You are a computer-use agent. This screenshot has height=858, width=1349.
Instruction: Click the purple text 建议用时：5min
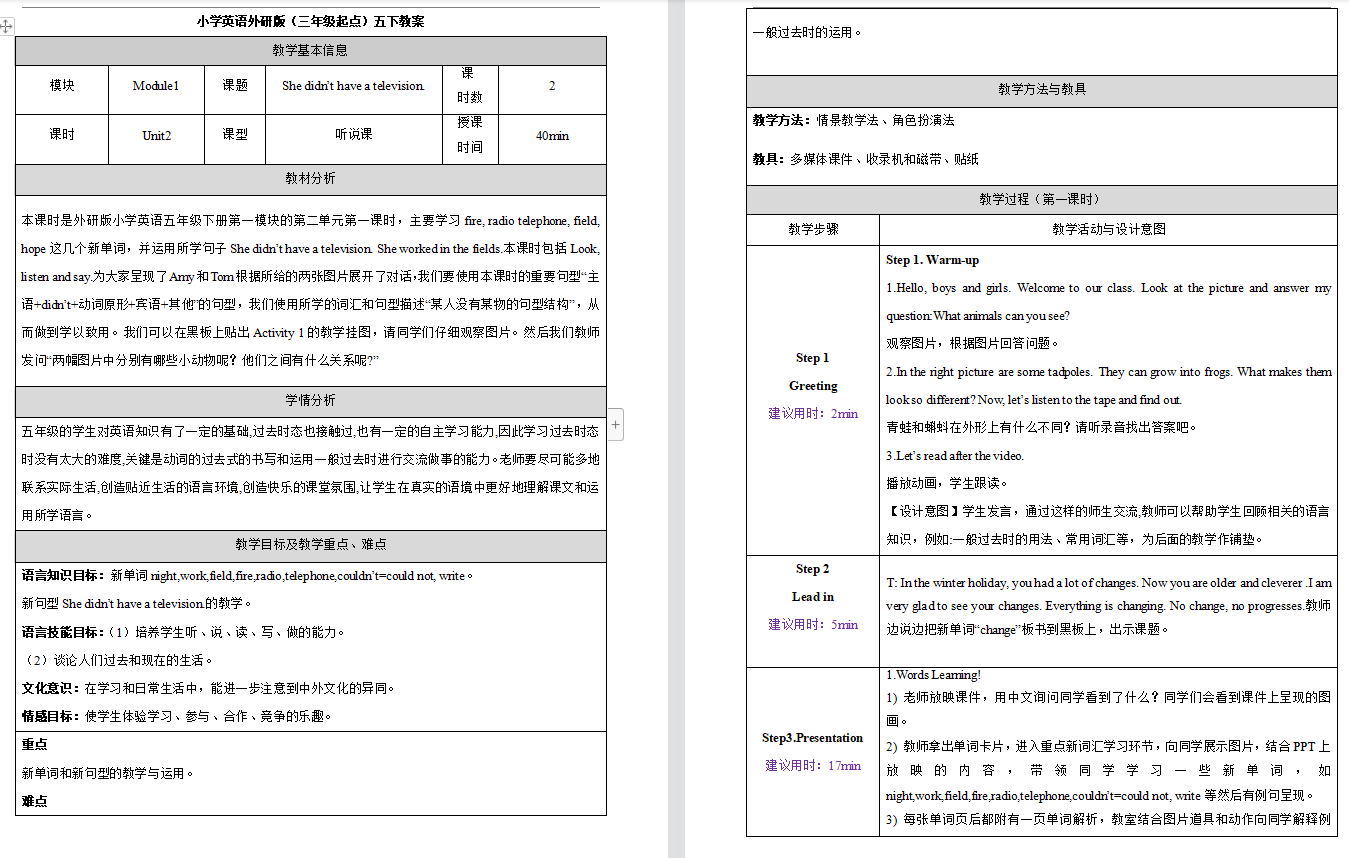(x=812, y=625)
